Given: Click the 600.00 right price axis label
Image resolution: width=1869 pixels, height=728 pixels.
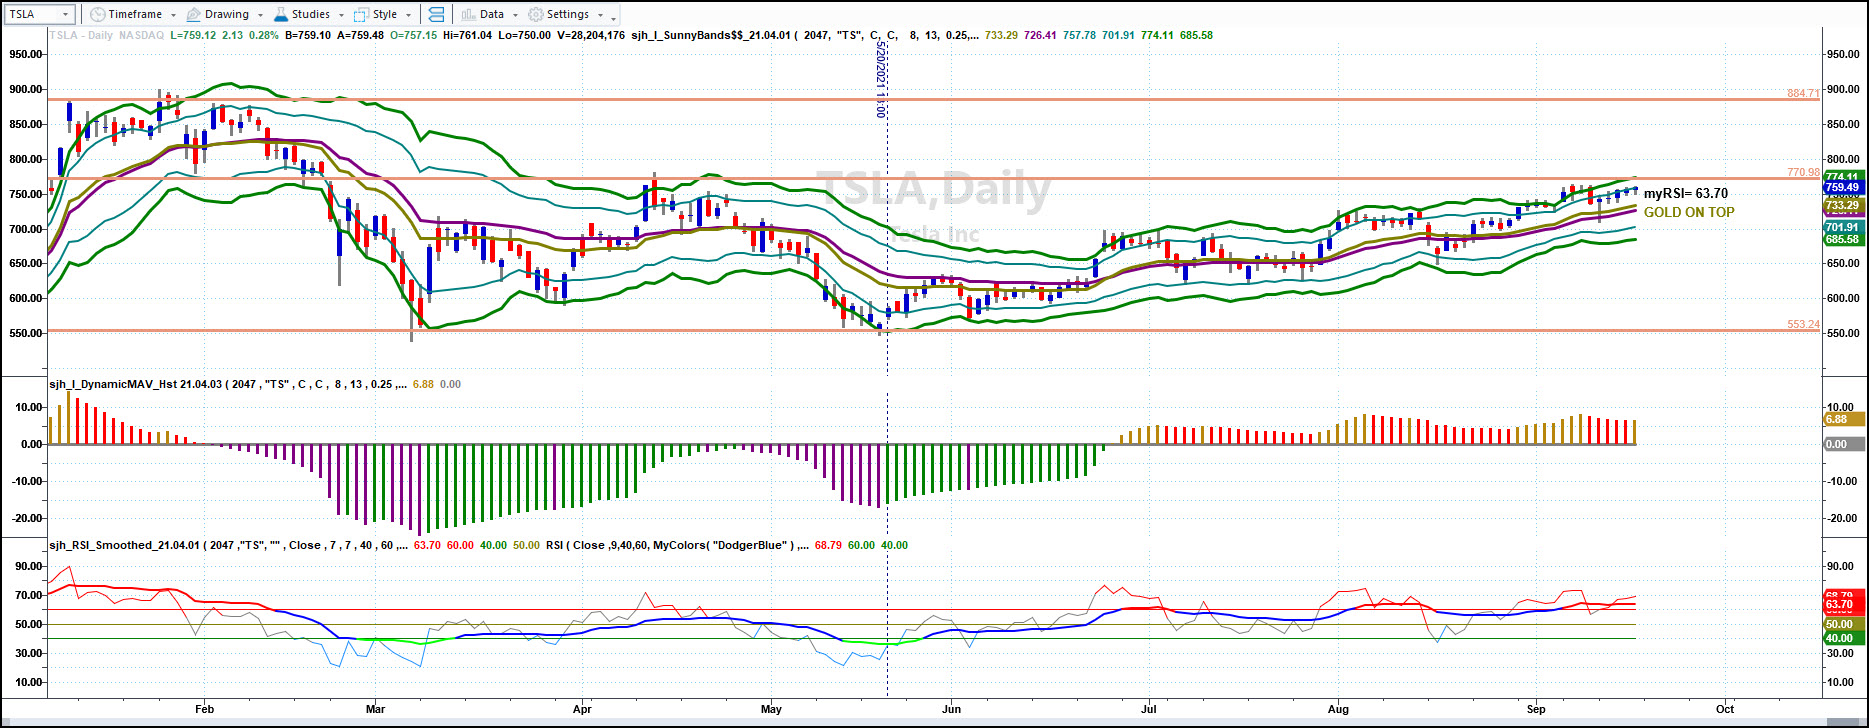Looking at the screenshot, I should [x=1842, y=299].
